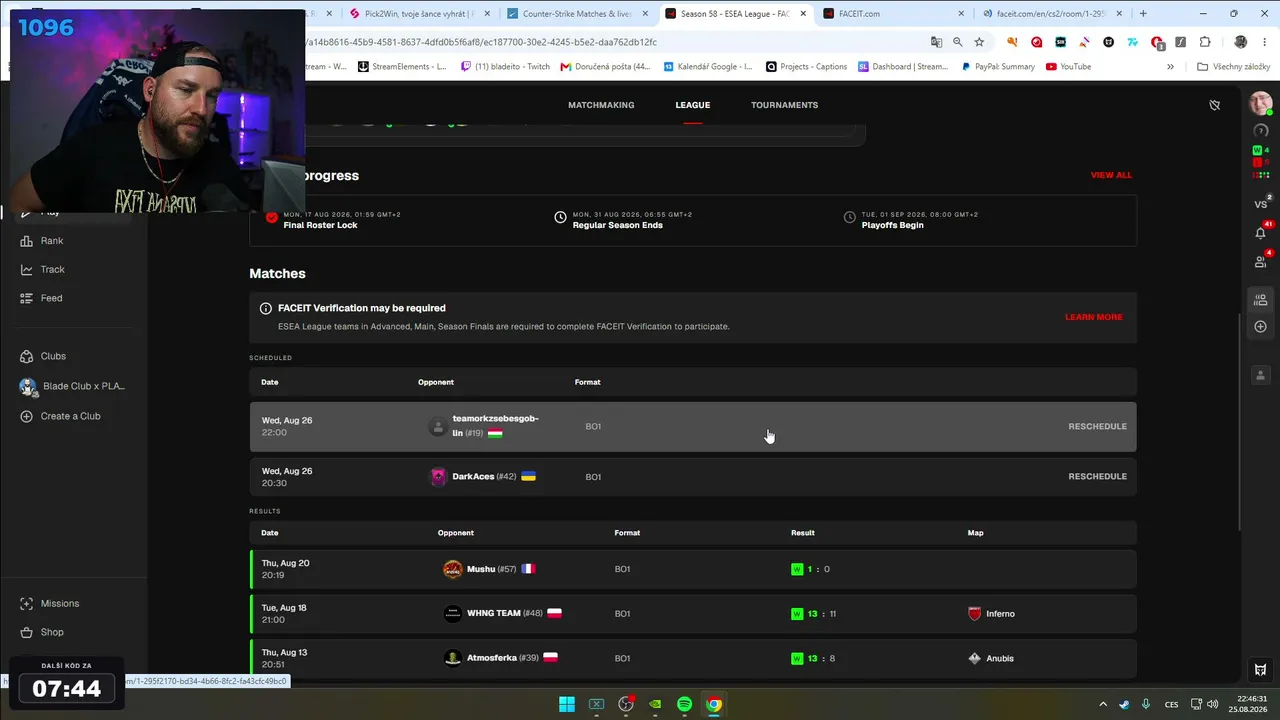Click the Playoffs Begin milestone
This screenshot has height=720, width=1280.
(x=910, y=220)
